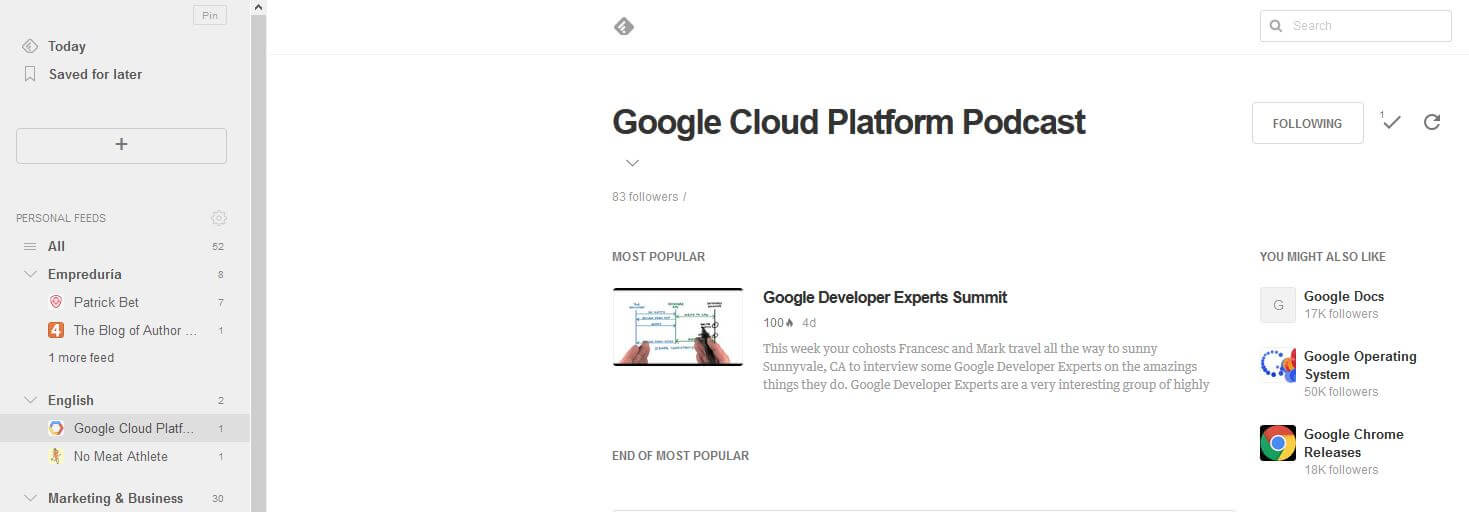
Task: Click the Google Chrome Releases icon
Action: (1278, 443)
